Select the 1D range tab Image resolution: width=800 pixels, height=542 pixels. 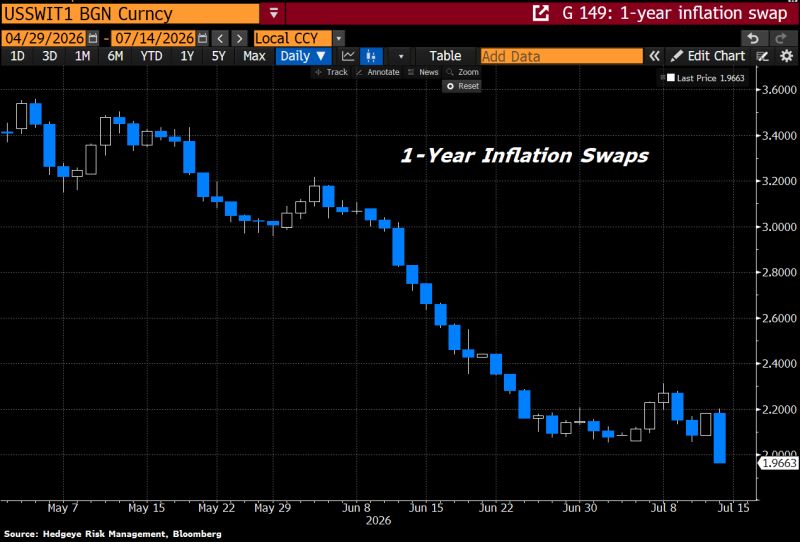pos(17,56)
